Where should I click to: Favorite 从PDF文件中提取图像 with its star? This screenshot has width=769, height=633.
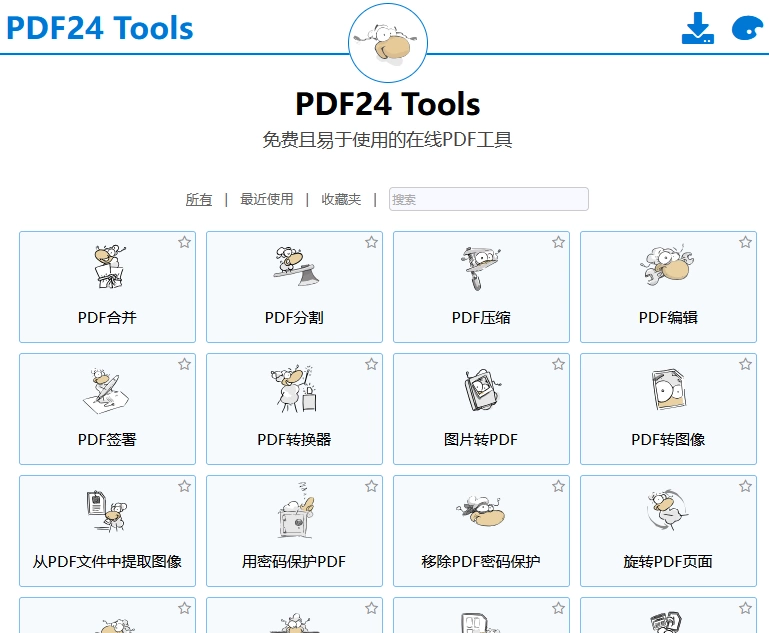click(x=184, y=486)
